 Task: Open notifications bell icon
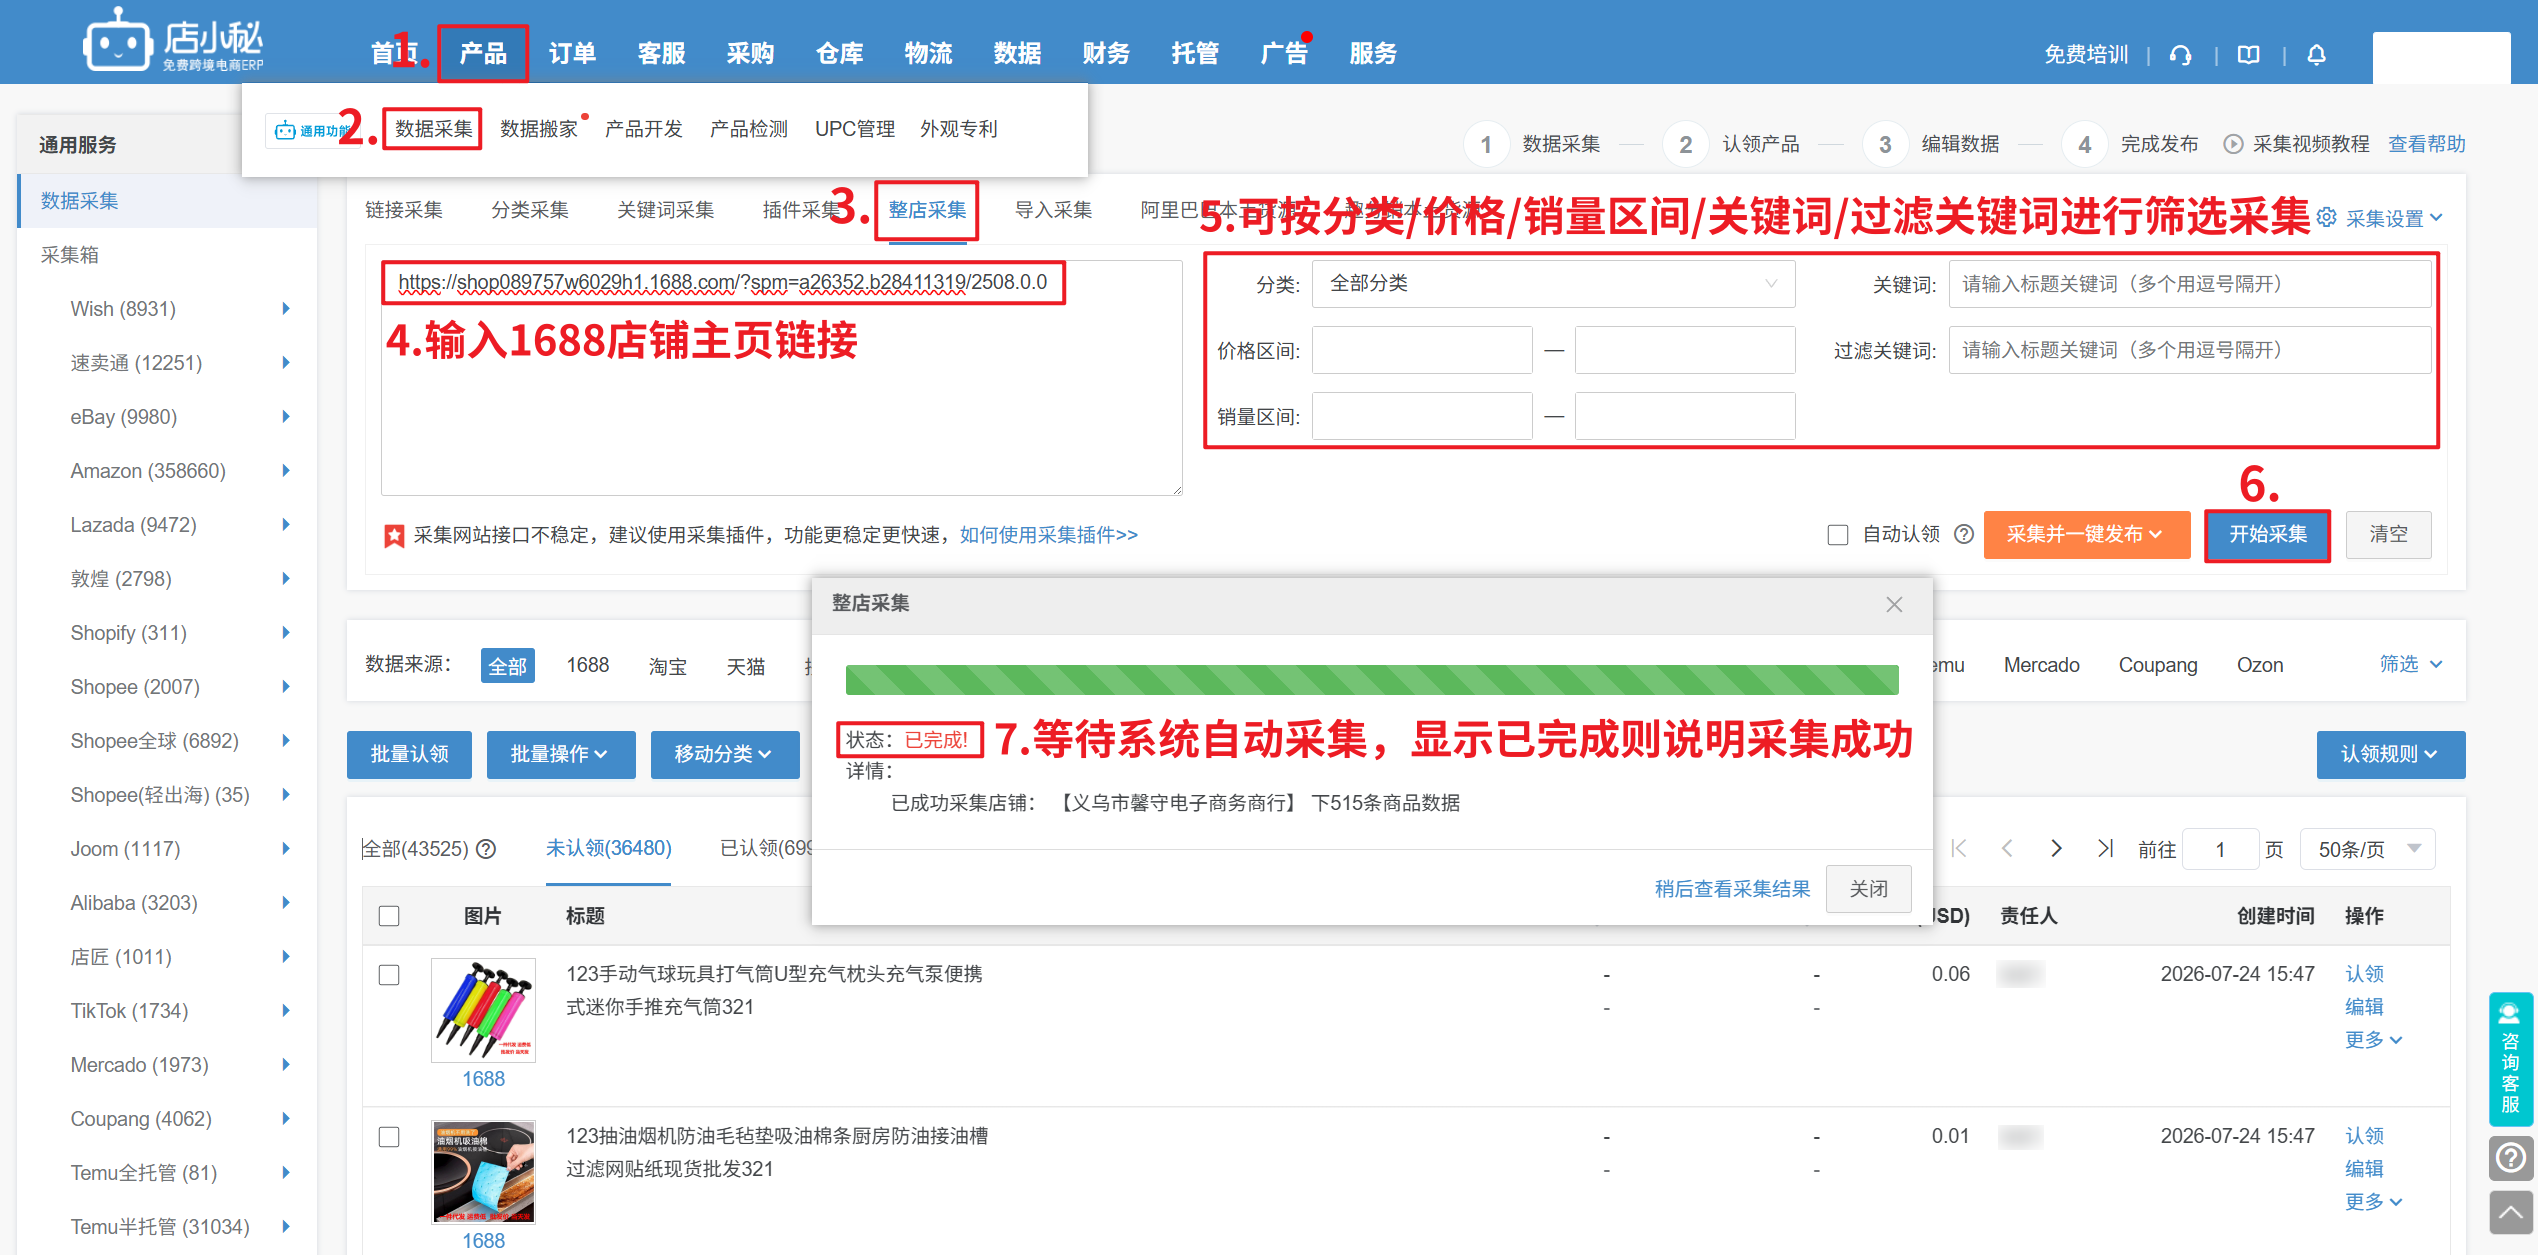coord(2316,54)
